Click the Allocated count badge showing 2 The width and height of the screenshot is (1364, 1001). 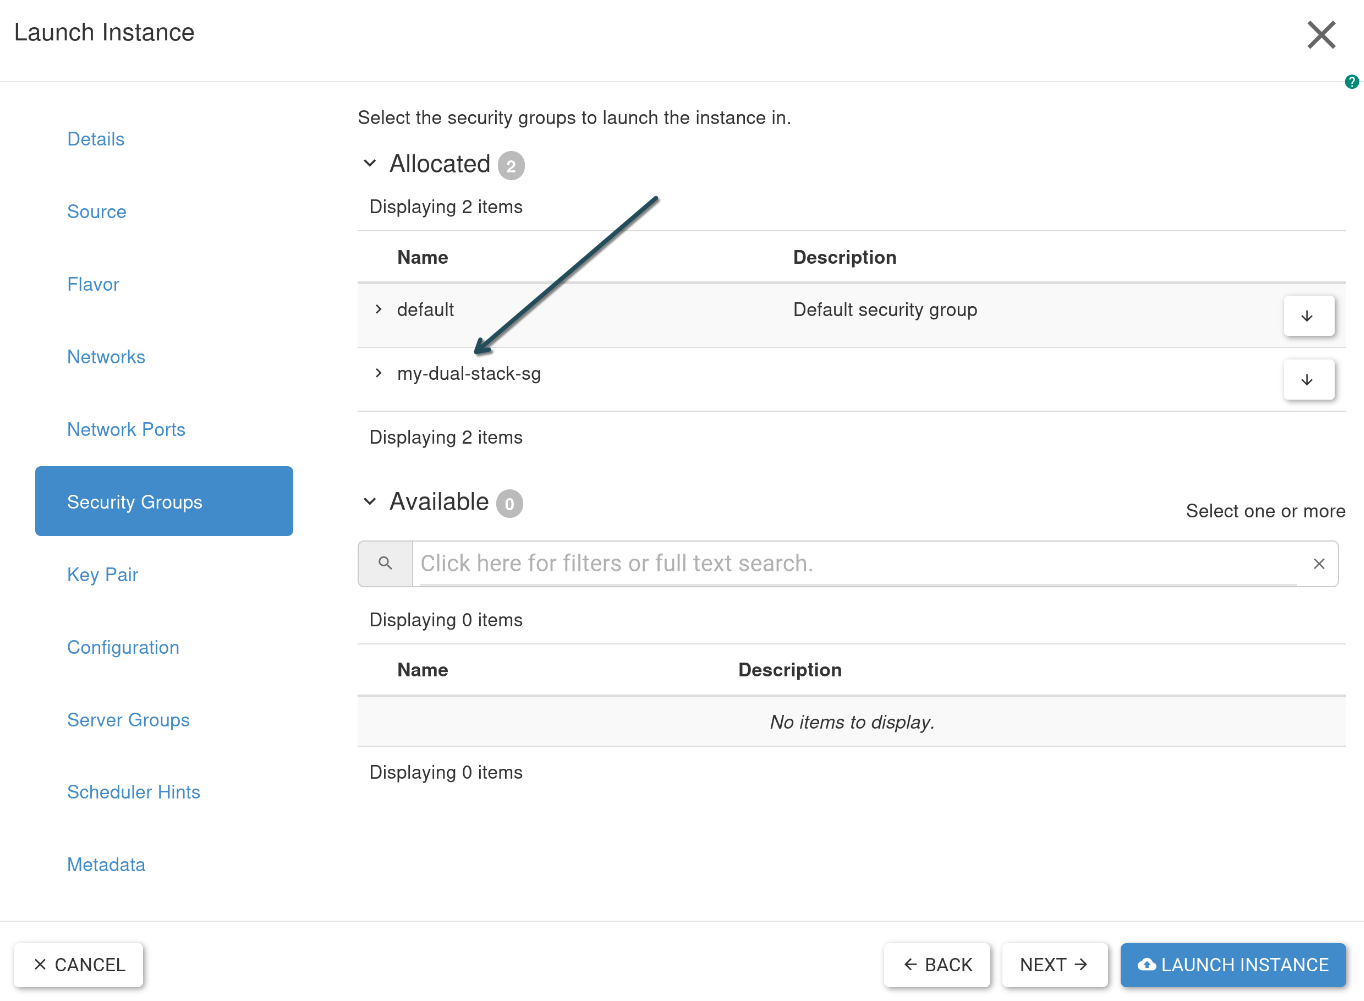point(511,166)
